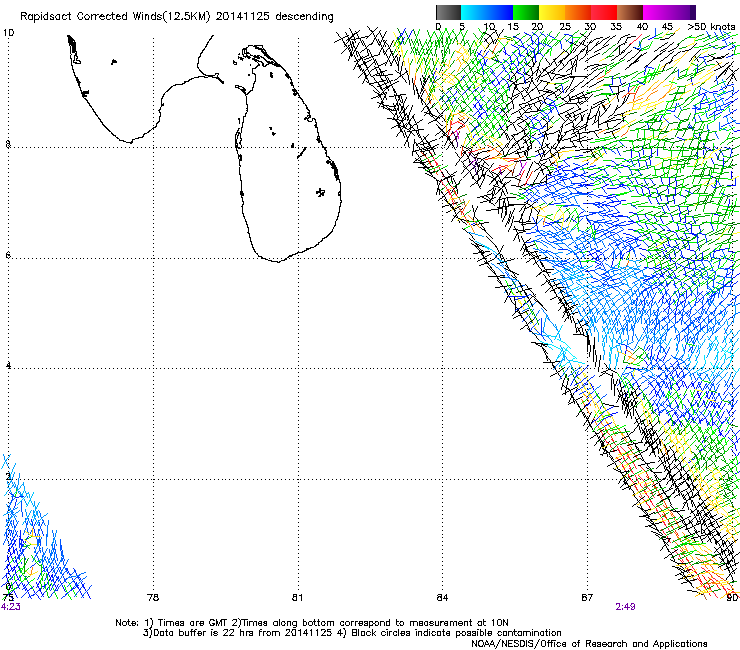Screen dimensions: 740x650
Task: Pick the magenta 40–45 knots legend swatch
Action: 656,12
